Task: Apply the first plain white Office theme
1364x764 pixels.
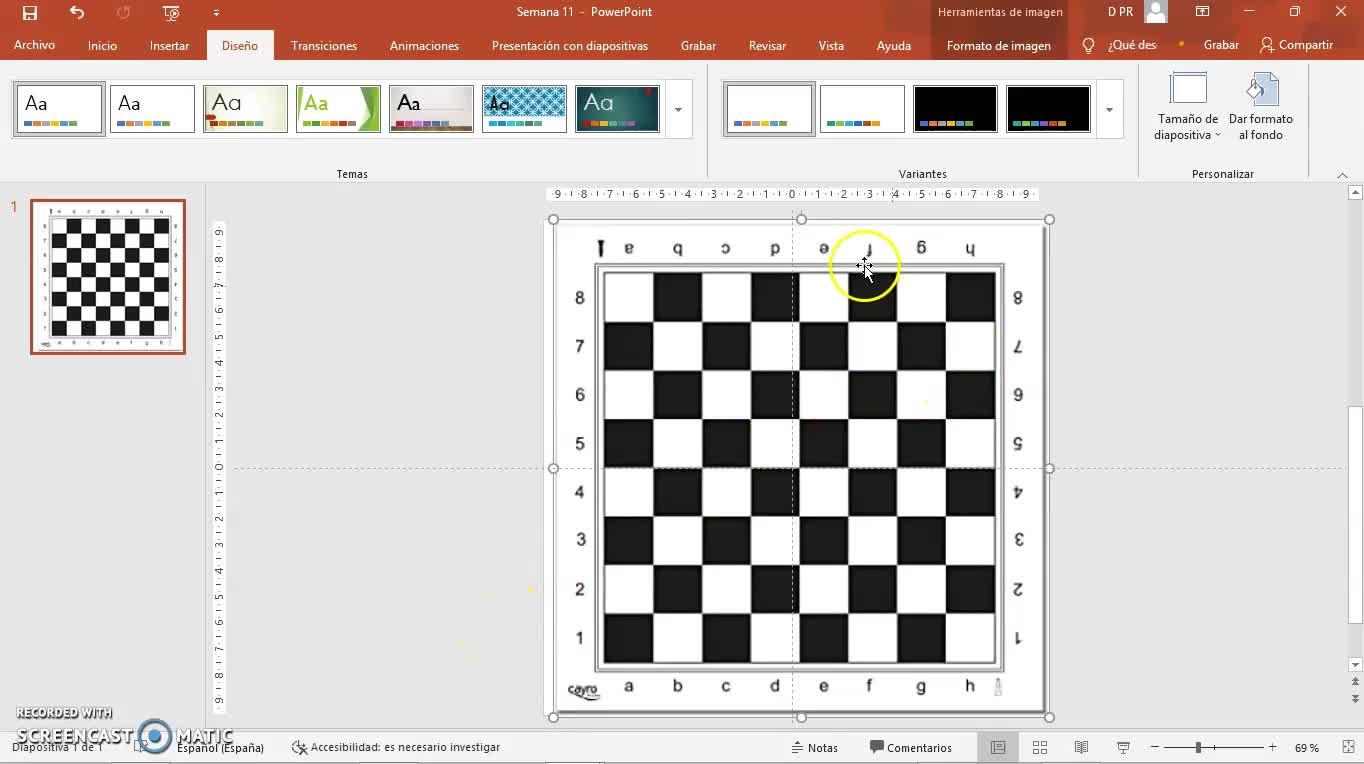Action: click(x=59, y=109)
